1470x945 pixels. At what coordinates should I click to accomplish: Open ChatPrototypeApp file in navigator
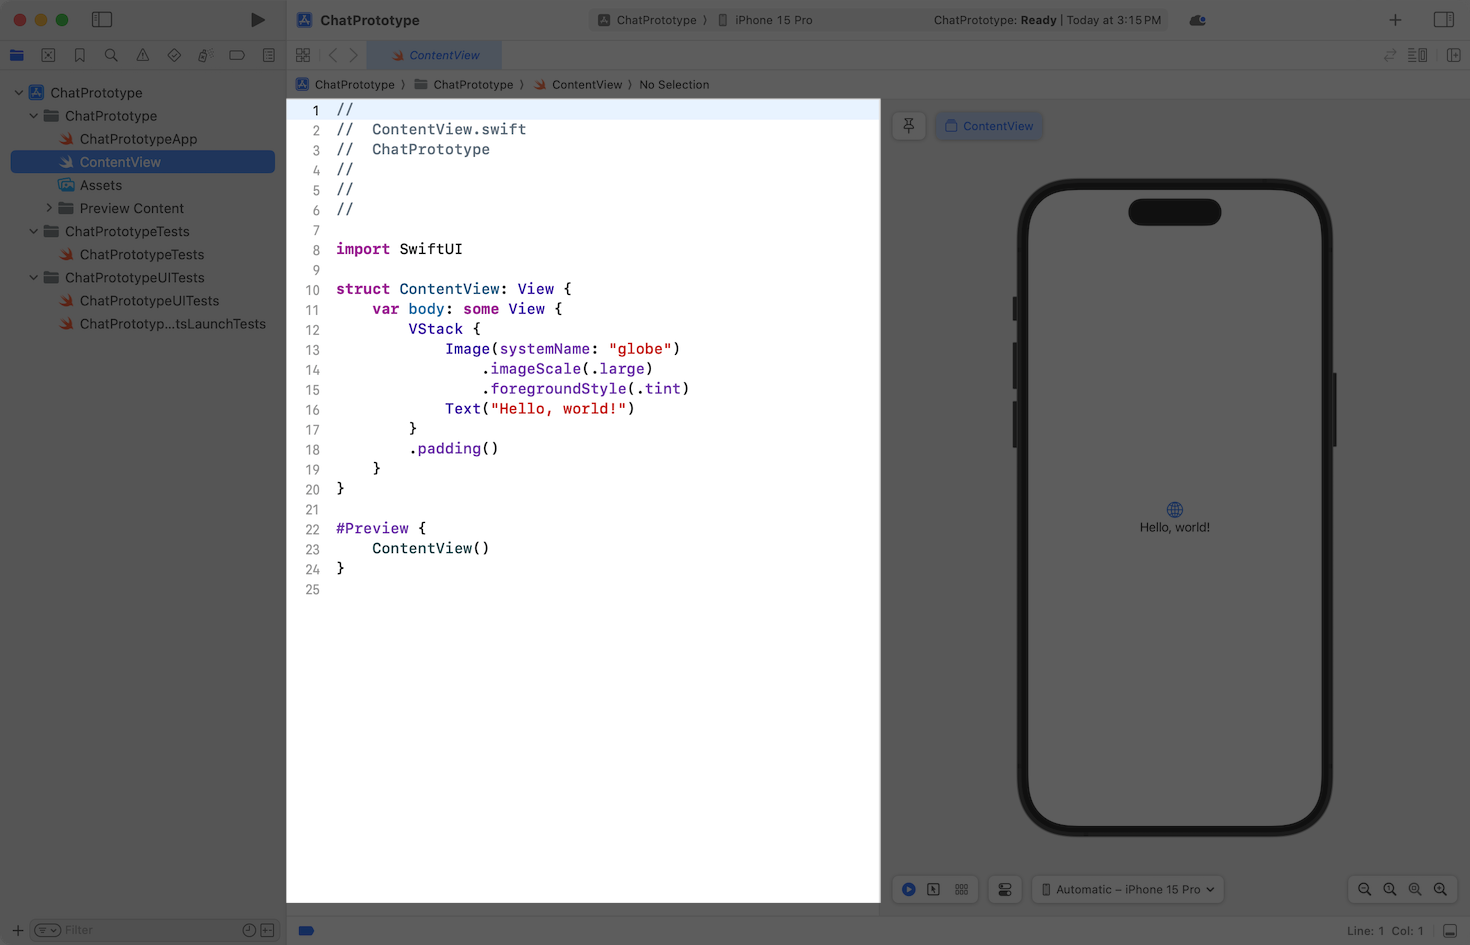tap(138, 139)
